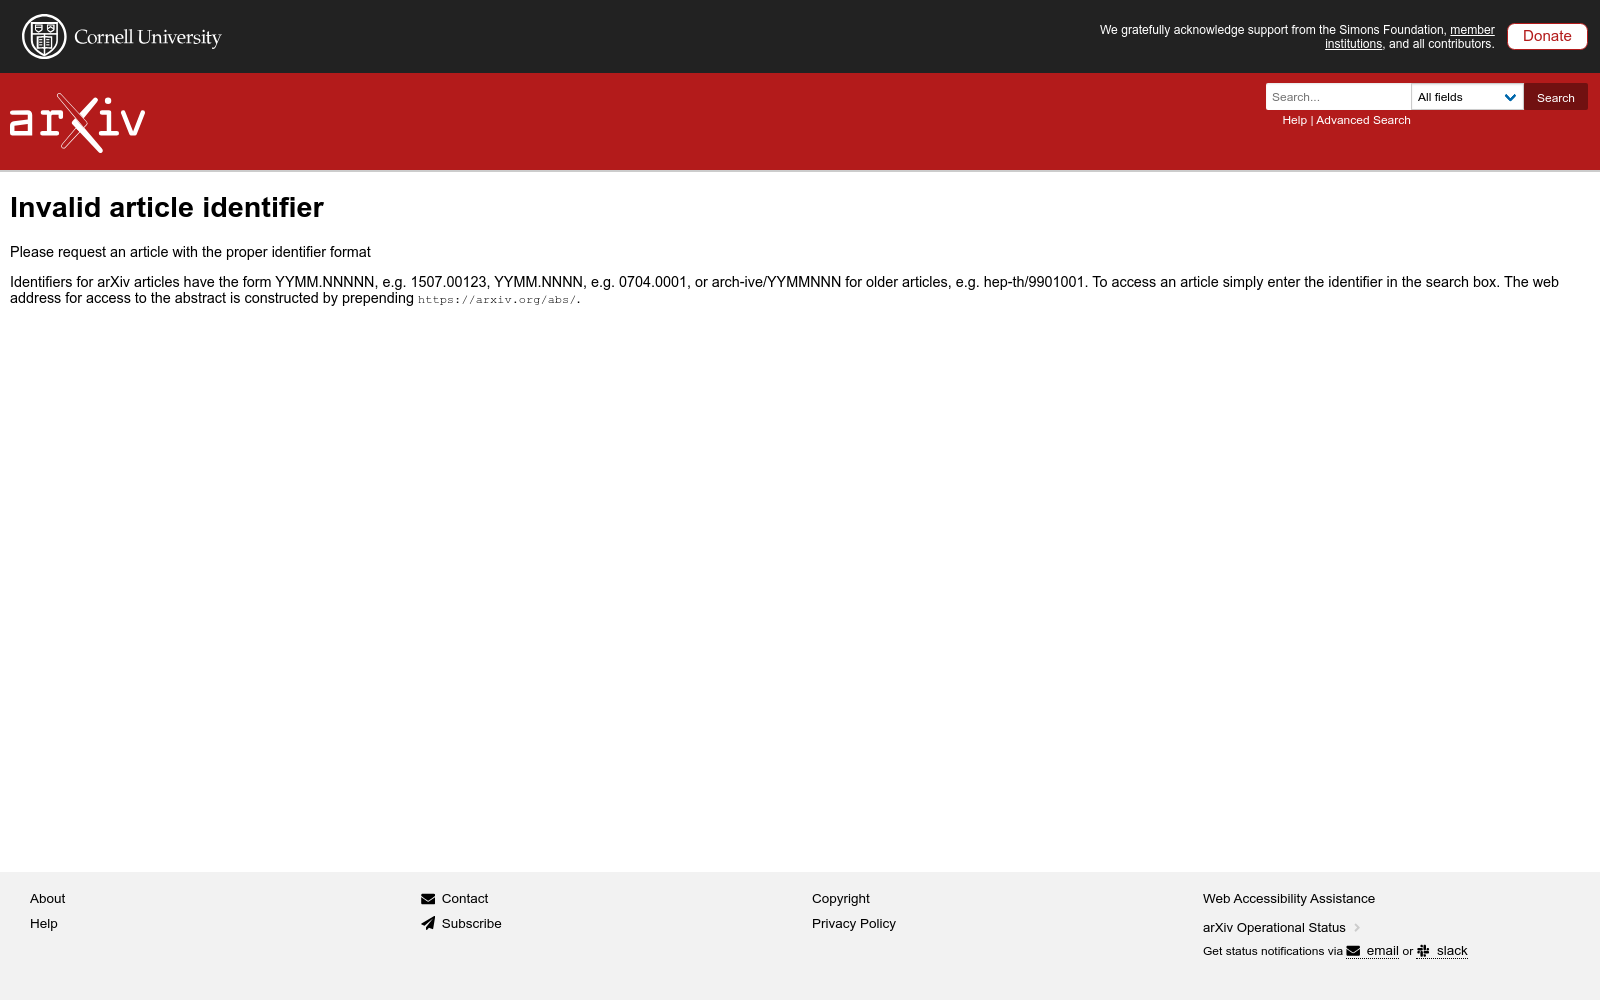Click the Invalid article identifier heading
Viewport: 1600px width, 1000px height.
point(167,207)
